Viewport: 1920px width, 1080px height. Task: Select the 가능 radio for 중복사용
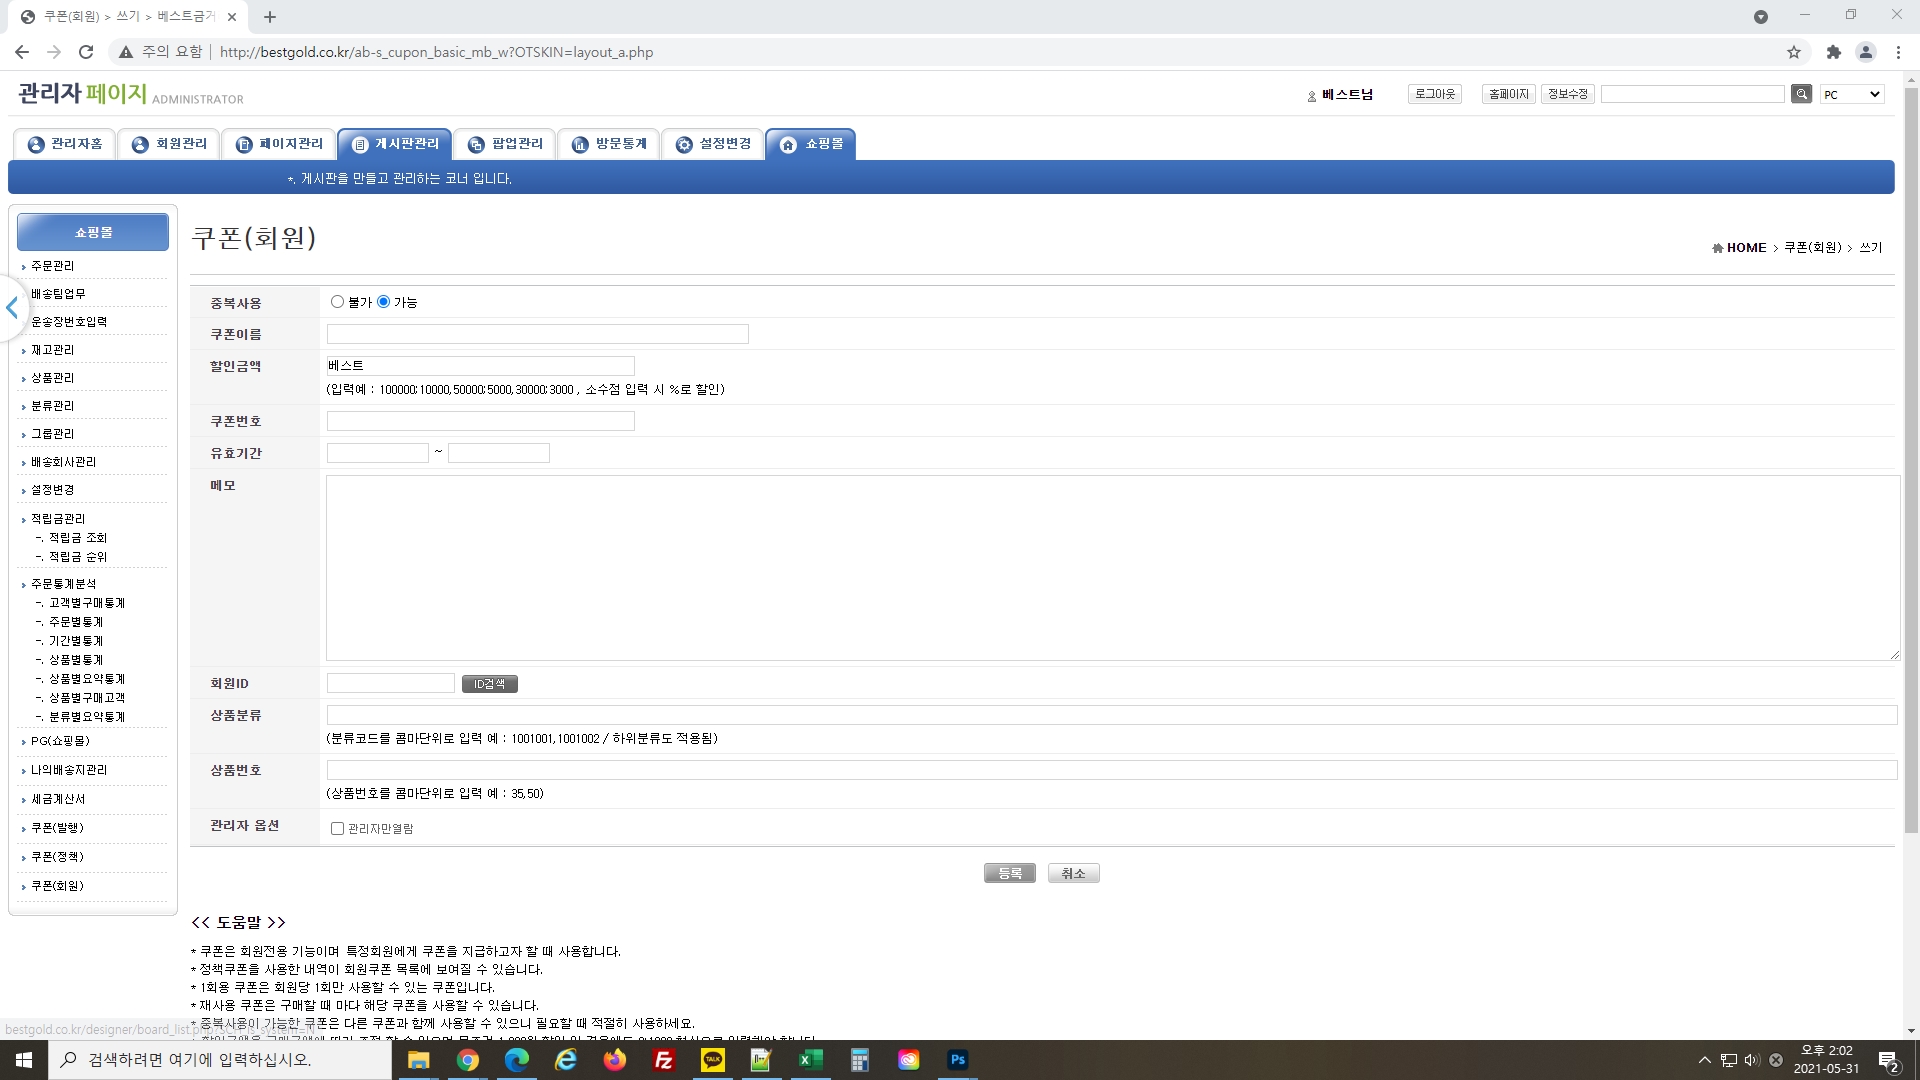tap(383, 302)
